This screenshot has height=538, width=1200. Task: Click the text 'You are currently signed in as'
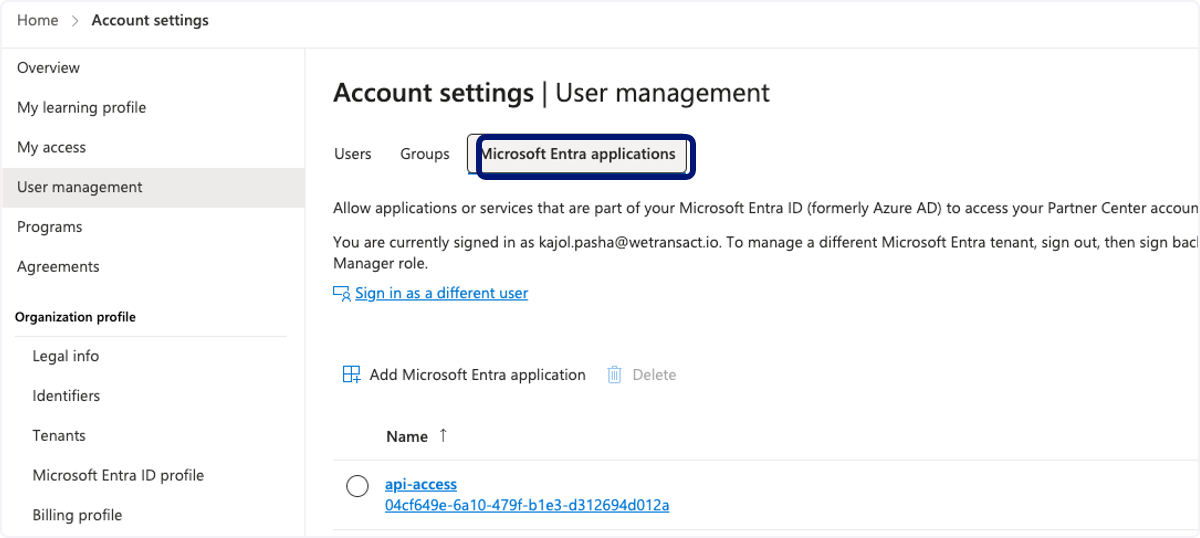click(432, 242)
